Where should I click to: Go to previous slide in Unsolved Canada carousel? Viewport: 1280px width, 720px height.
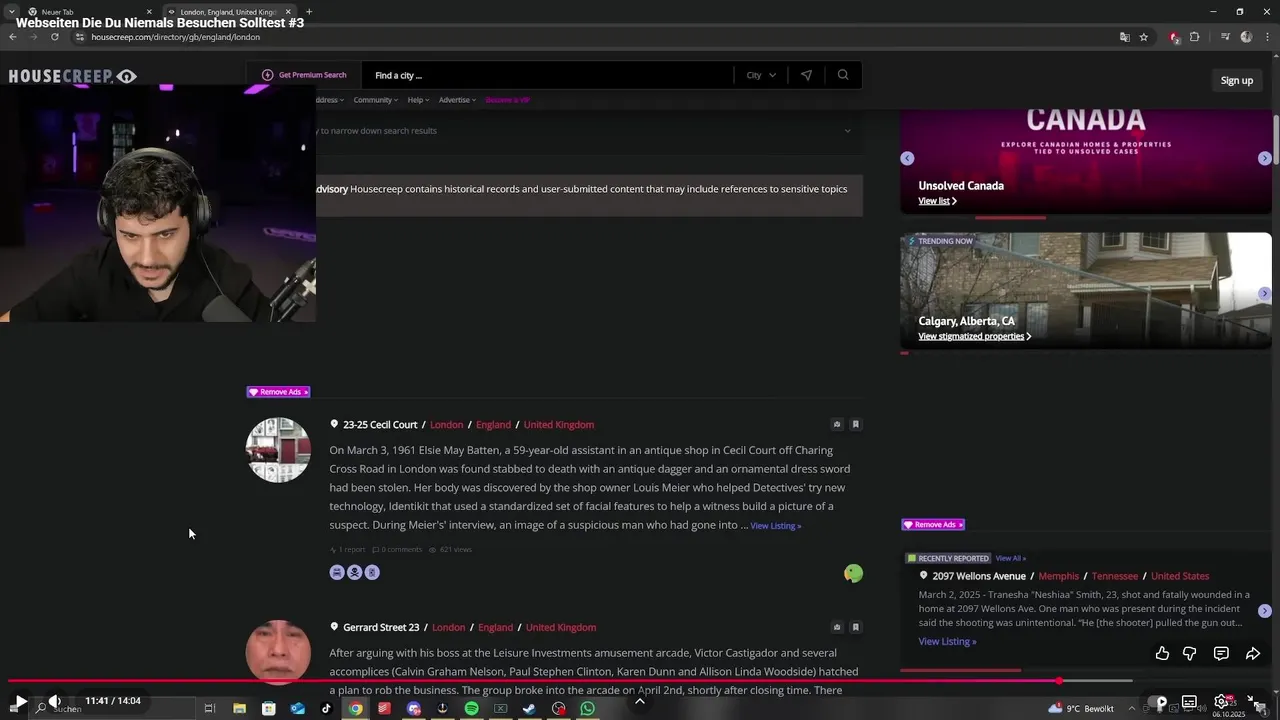point(907,158)
